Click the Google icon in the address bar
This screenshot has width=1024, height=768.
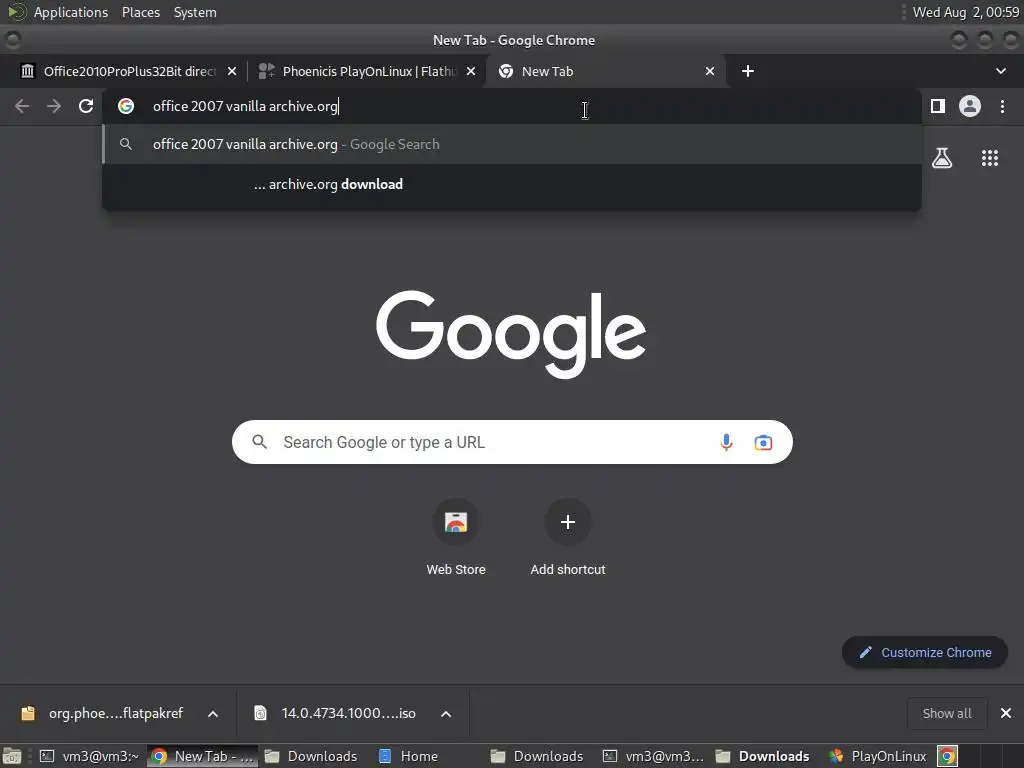(126, 106)
